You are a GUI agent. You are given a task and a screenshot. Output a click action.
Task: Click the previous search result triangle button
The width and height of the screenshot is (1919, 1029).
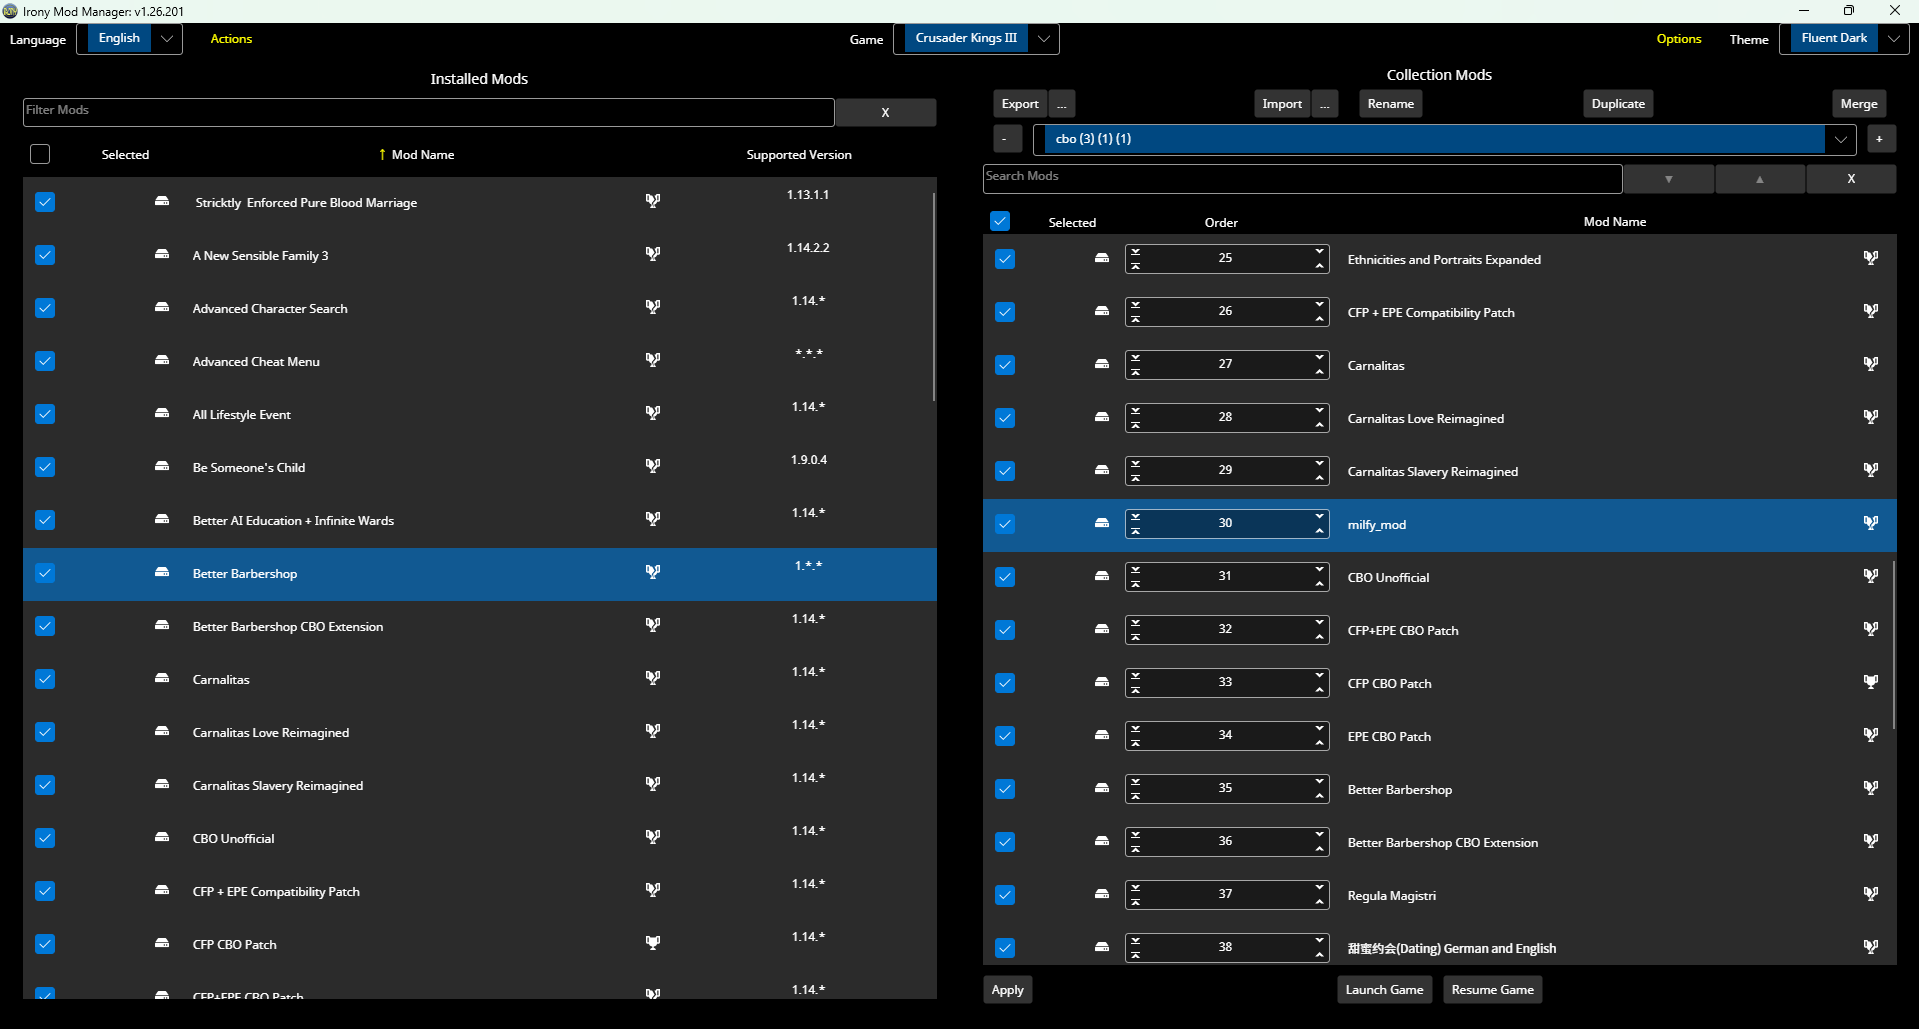[x=1760, y=179]
